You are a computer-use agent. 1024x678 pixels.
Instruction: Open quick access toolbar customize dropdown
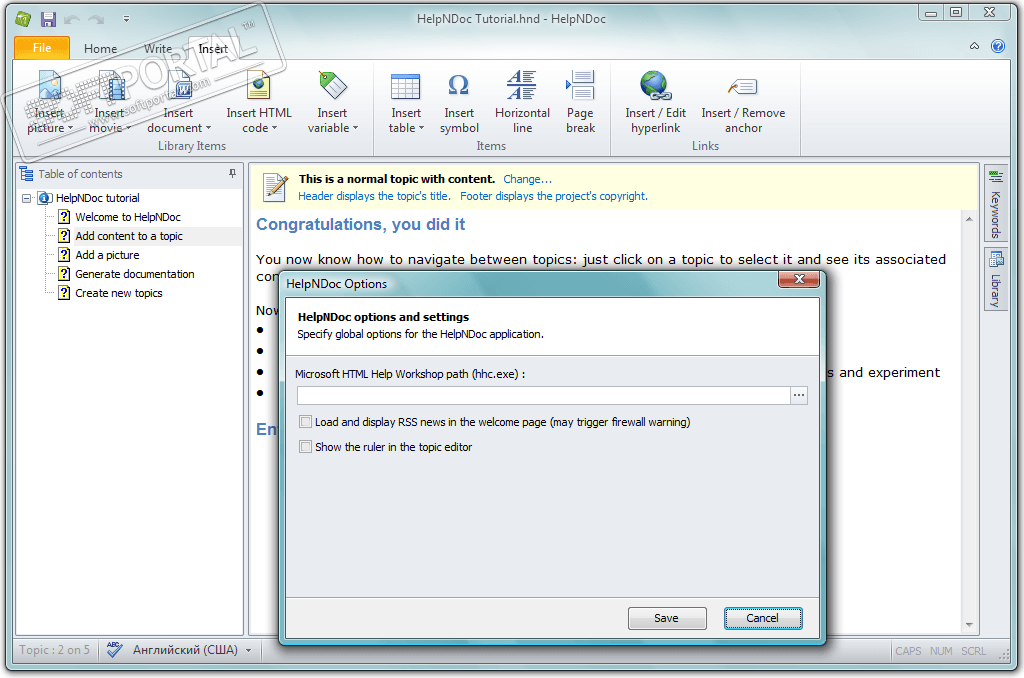[x=126, y=20]
